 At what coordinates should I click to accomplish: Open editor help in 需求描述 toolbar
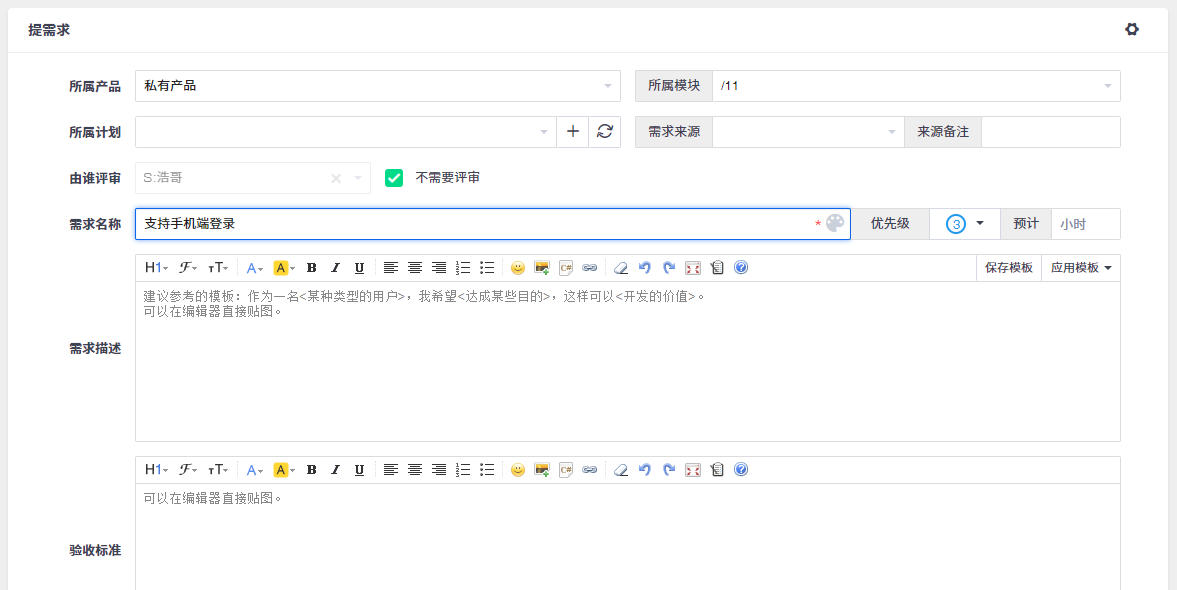741,267
